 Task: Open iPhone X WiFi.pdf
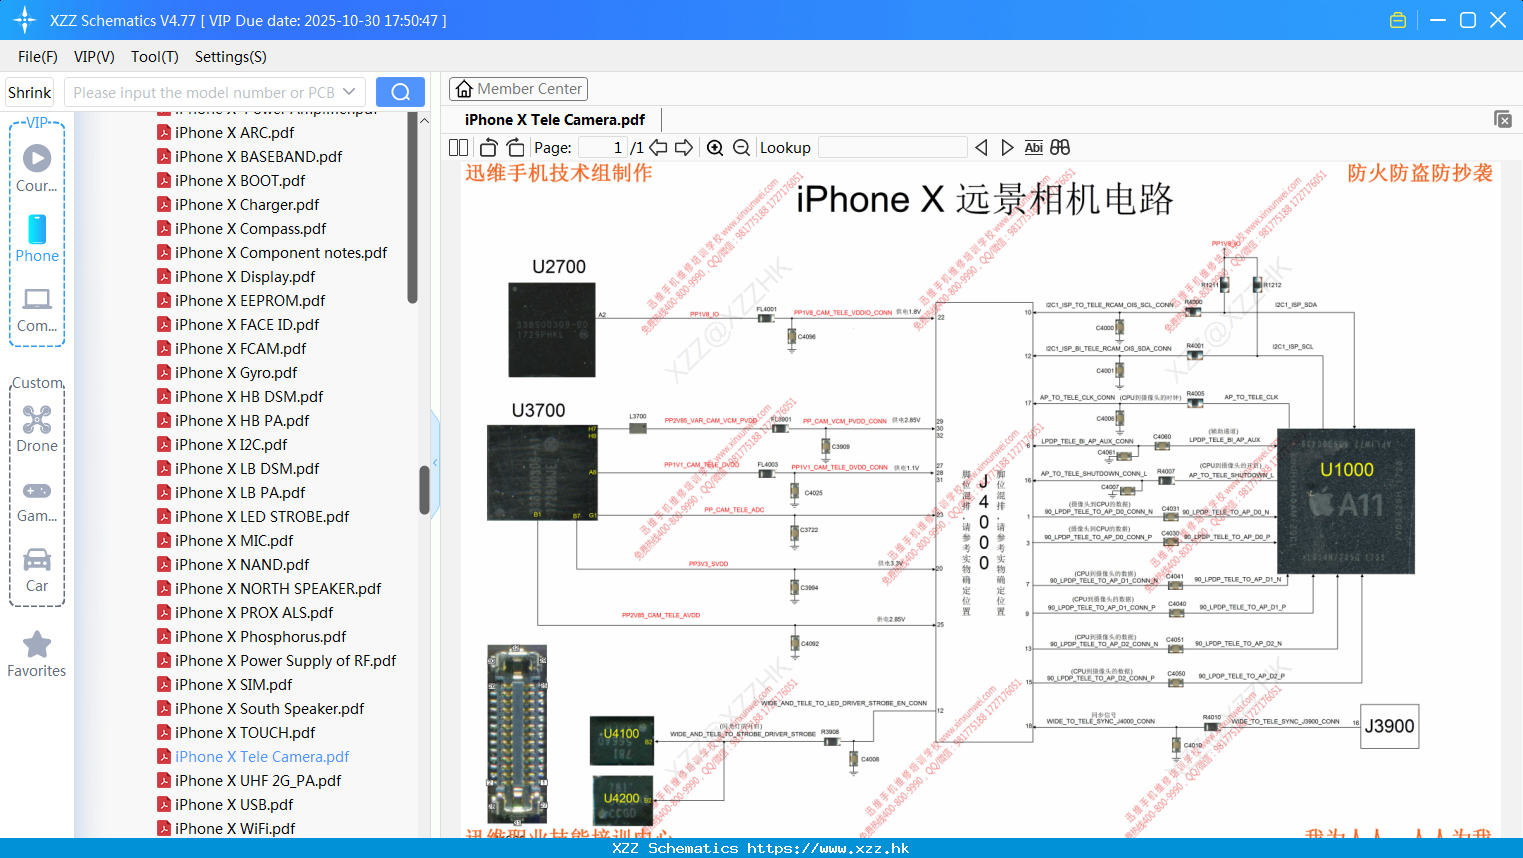tap(235, 829)
